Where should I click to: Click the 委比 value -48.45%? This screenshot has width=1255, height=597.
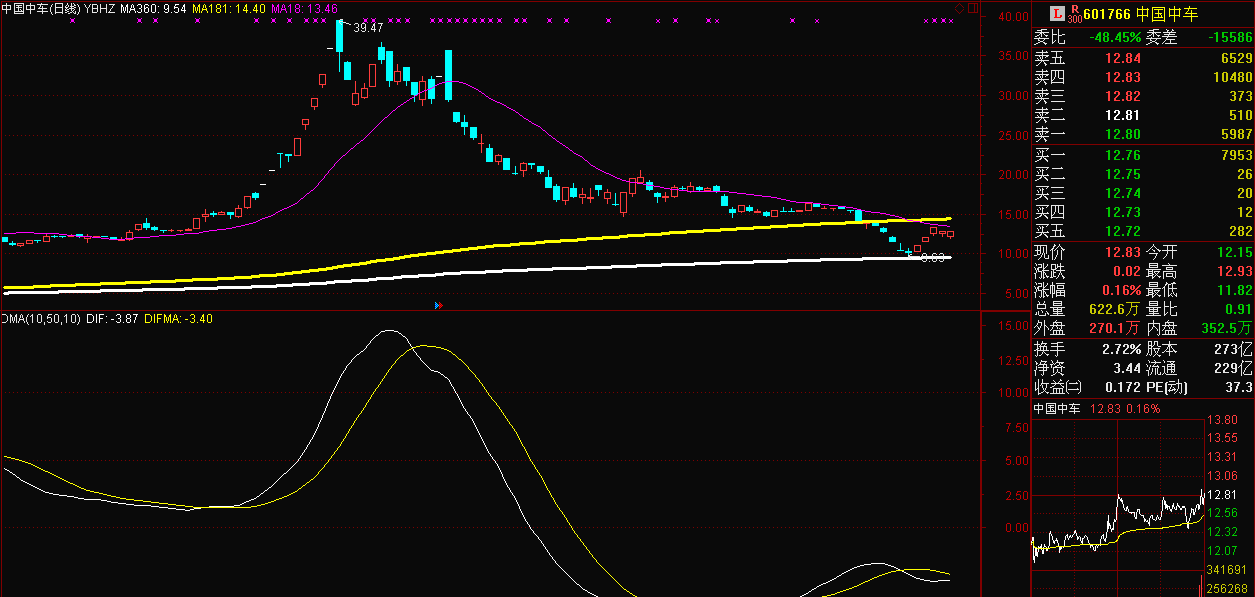pyautogui.click(x=1115, y=37)
